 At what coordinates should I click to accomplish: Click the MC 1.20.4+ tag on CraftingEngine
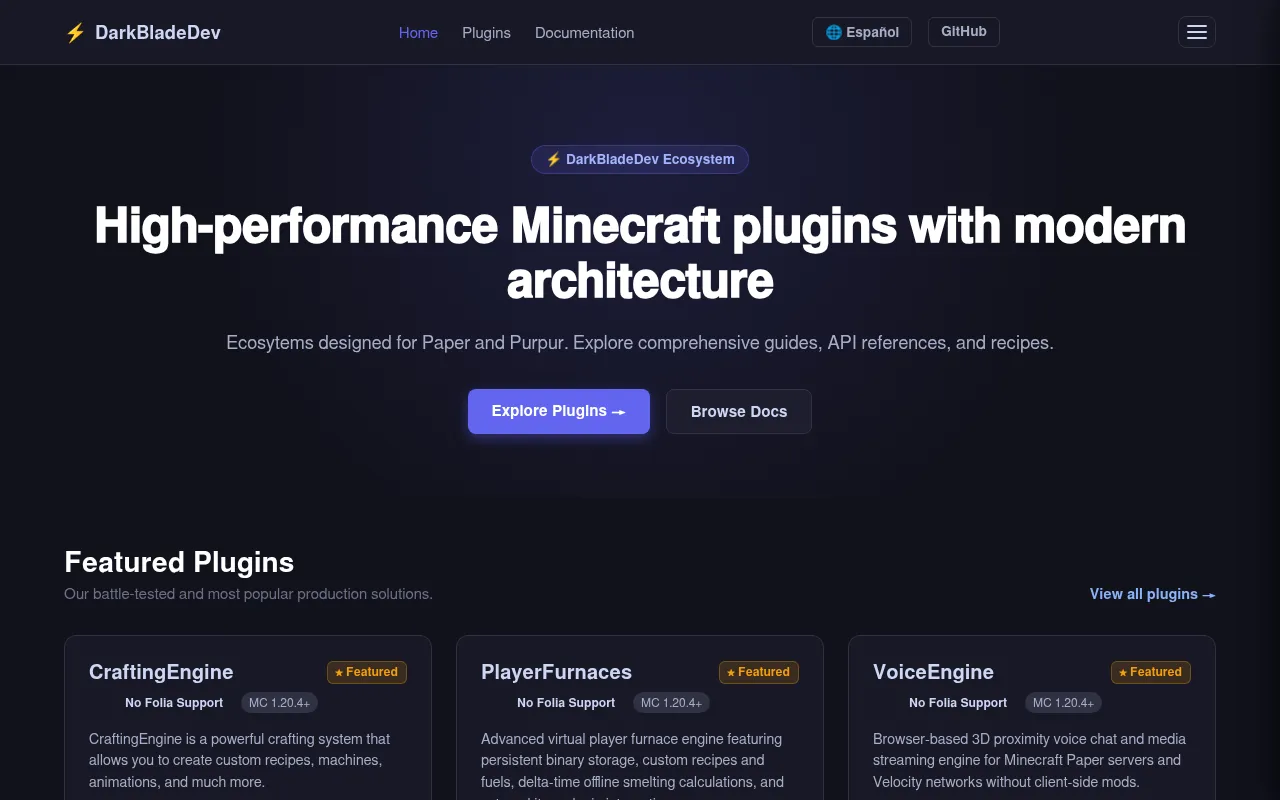click(x=279, y=703)
